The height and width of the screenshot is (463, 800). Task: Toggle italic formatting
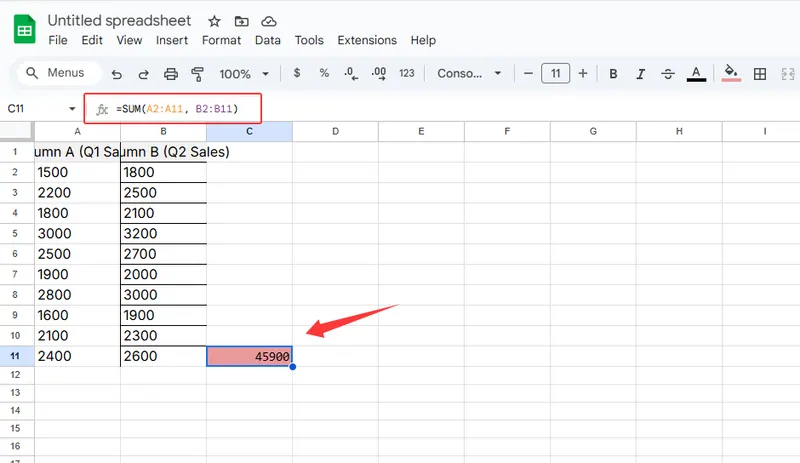tap(641, 74)
